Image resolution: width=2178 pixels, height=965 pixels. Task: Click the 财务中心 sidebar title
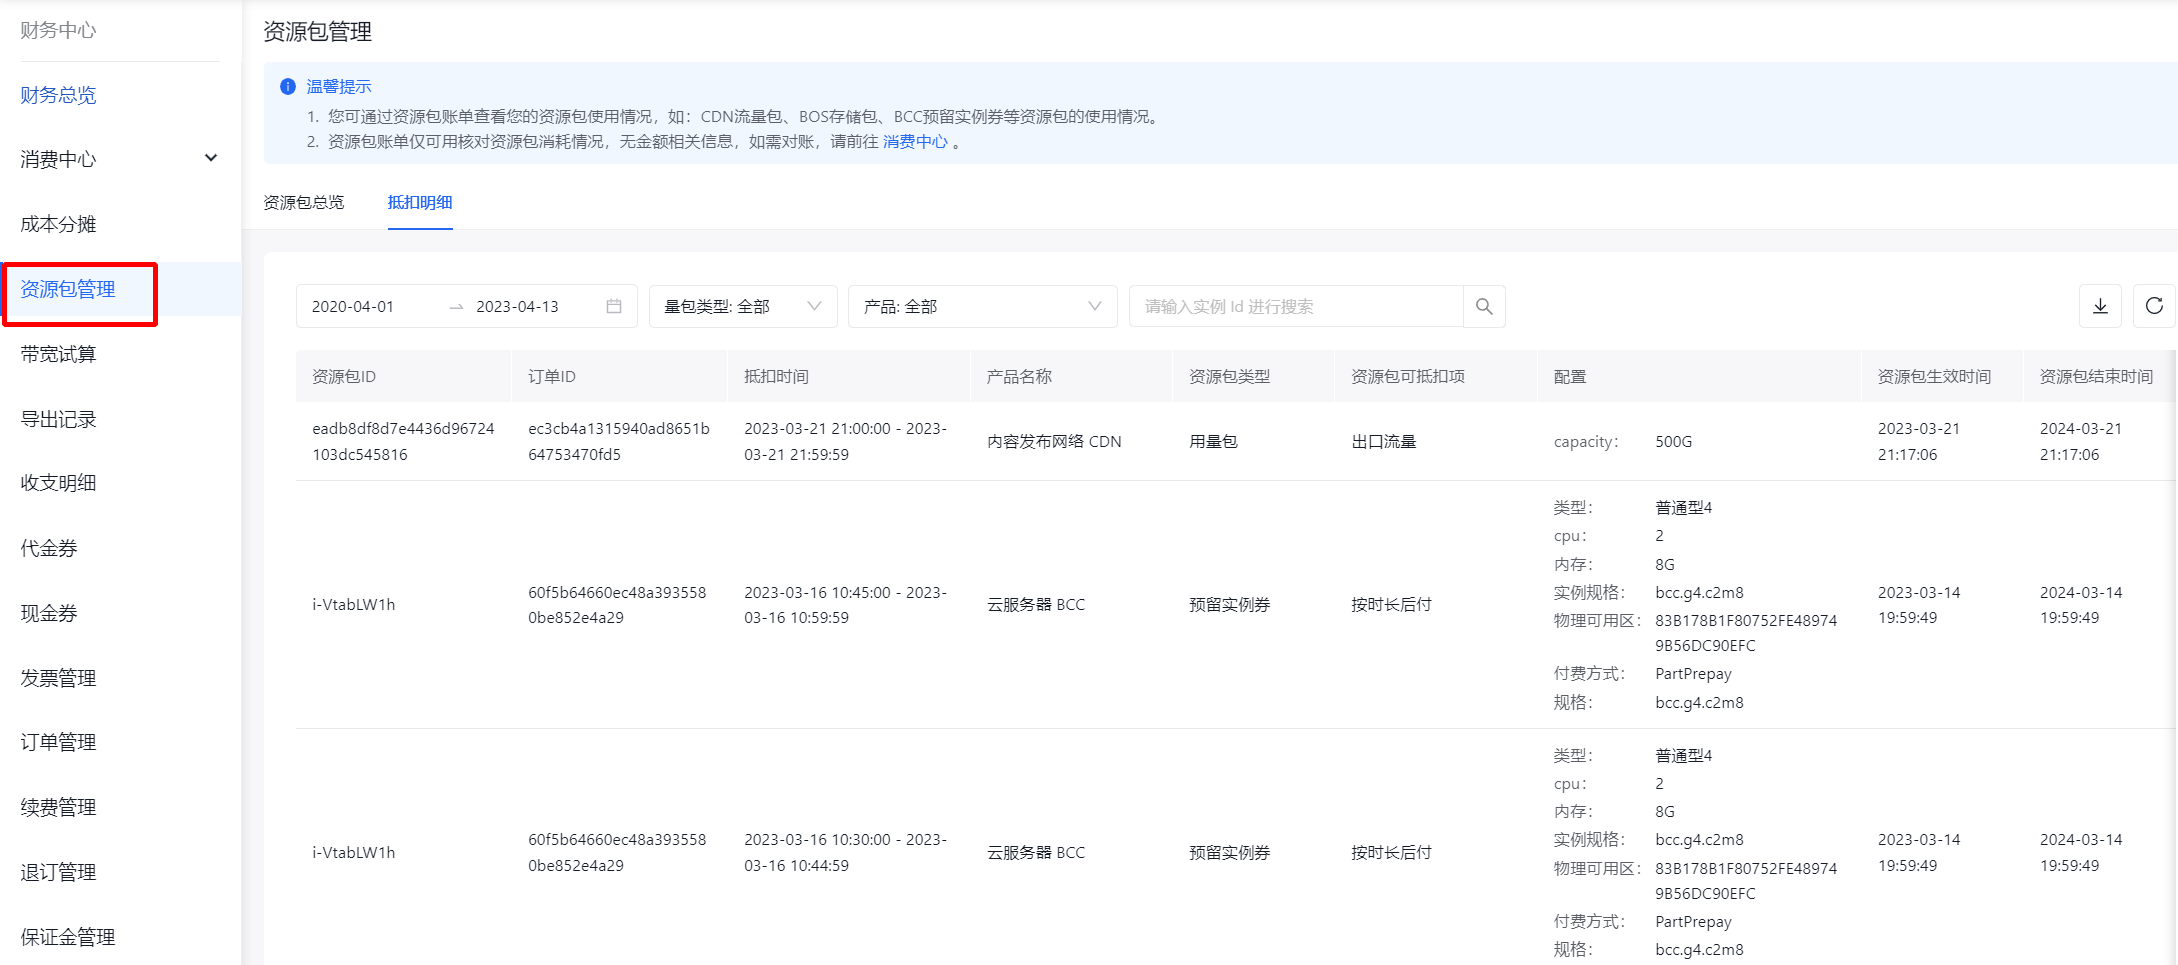(58, 30)
